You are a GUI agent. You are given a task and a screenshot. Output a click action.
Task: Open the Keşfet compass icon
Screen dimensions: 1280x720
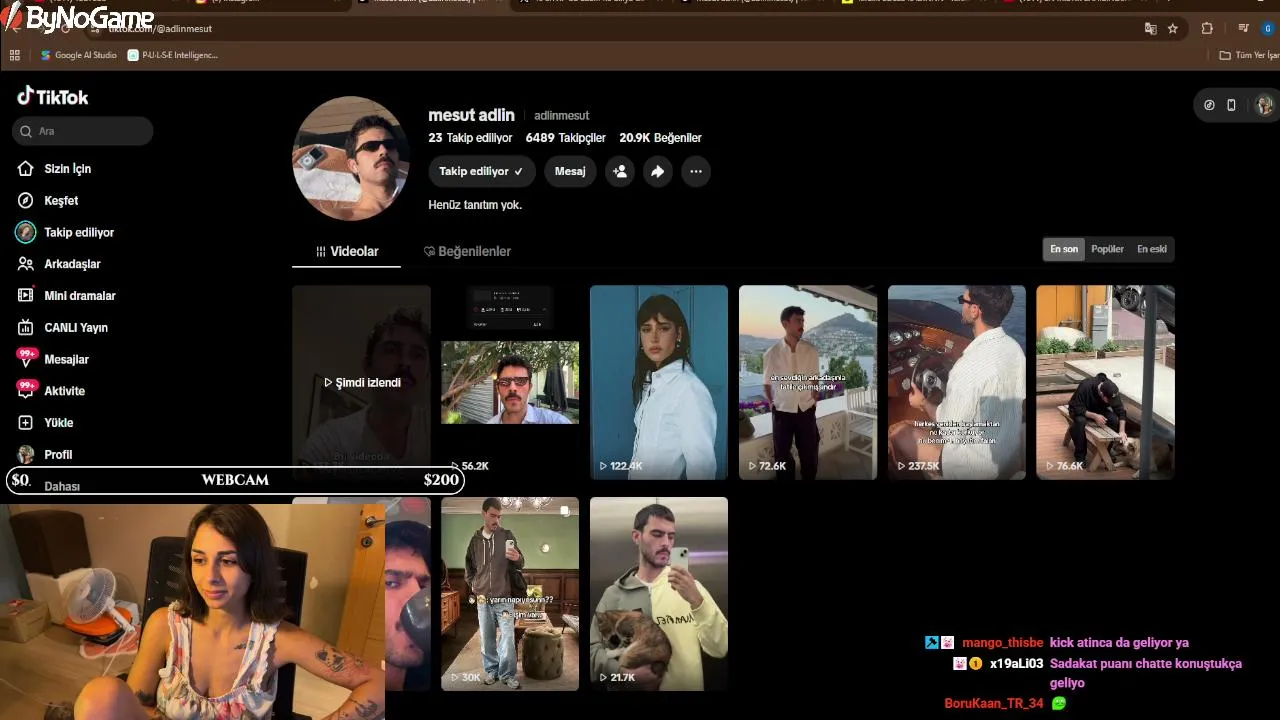coord(26,201)
